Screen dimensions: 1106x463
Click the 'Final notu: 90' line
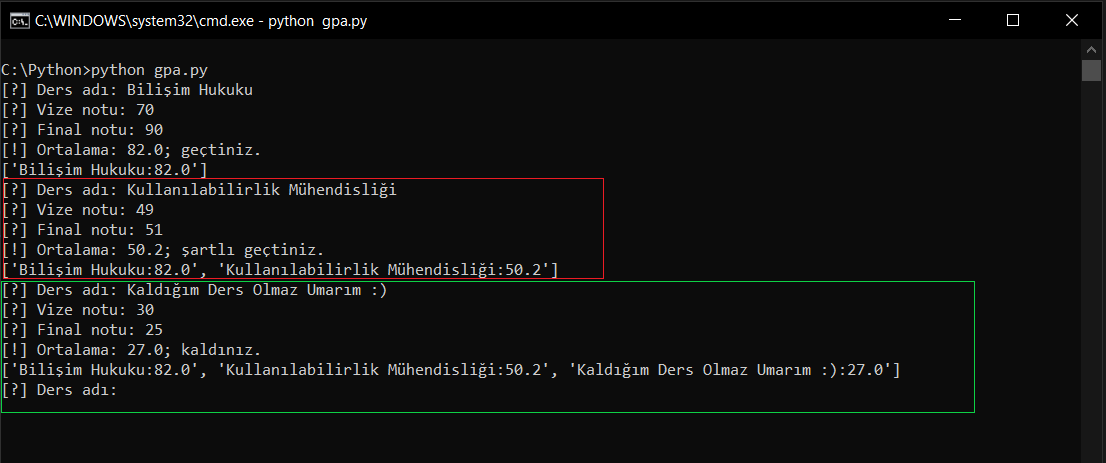click(82, 130)
